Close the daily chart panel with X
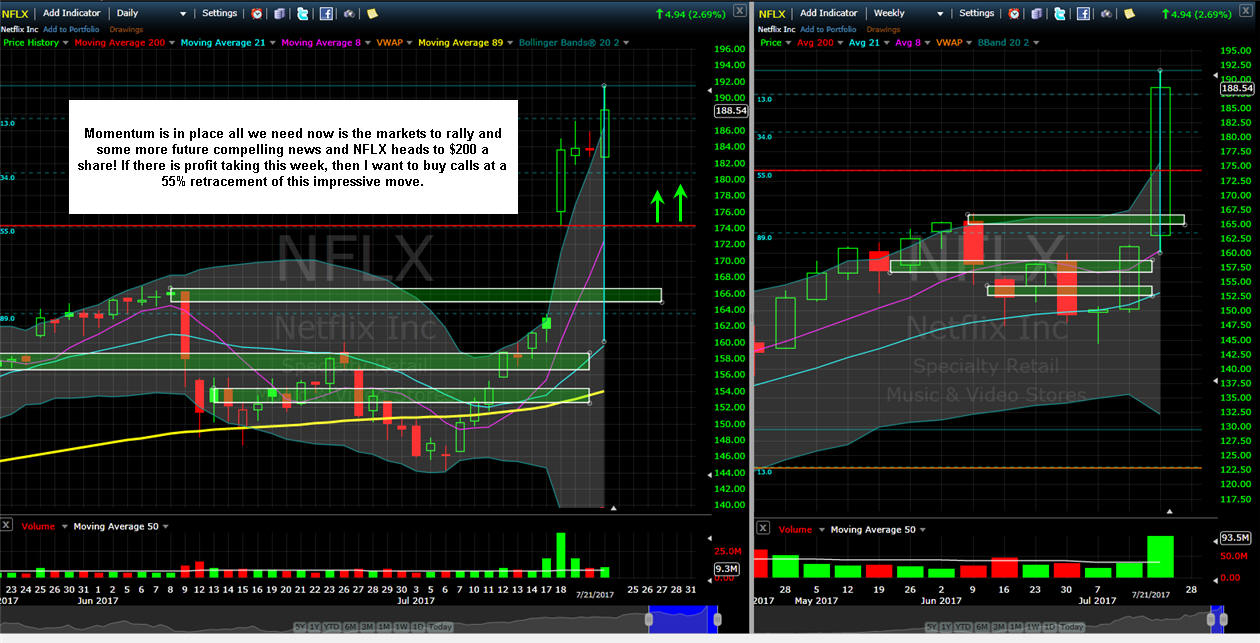This screenshot has width=1260, height=643. 738,11
